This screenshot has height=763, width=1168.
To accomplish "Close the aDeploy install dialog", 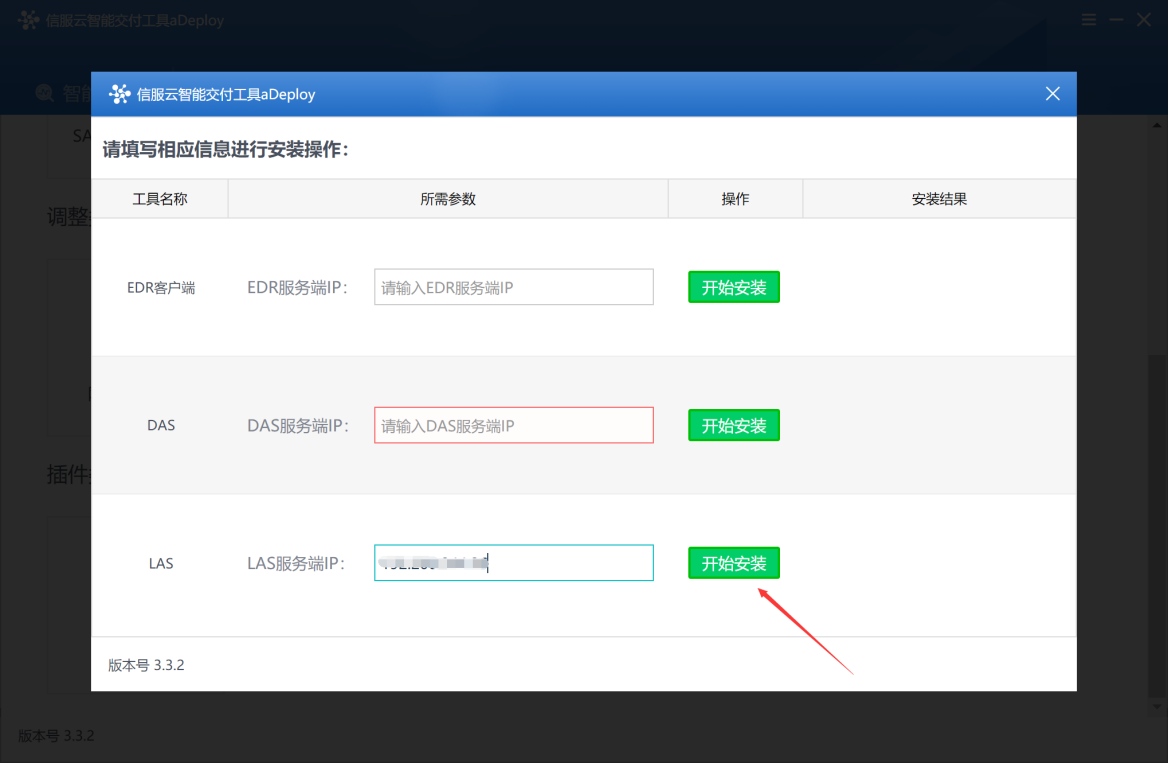I will [1052, 94].
